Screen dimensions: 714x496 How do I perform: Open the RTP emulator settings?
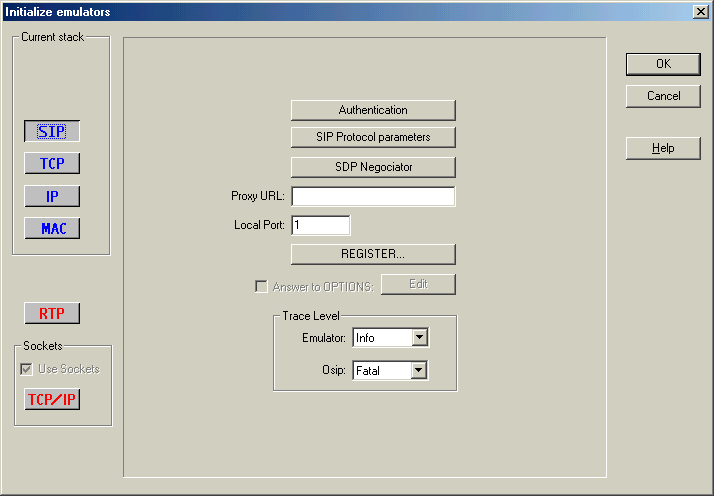(52, 313)
